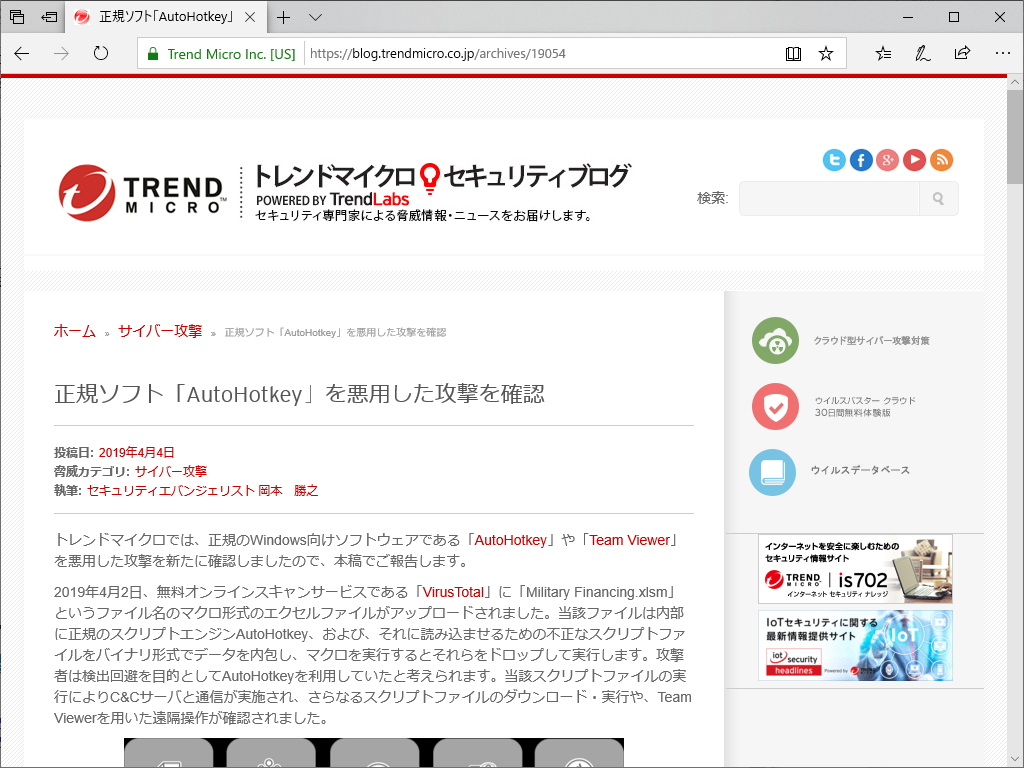Toggle reading view in the address bar

pos(793,53)
